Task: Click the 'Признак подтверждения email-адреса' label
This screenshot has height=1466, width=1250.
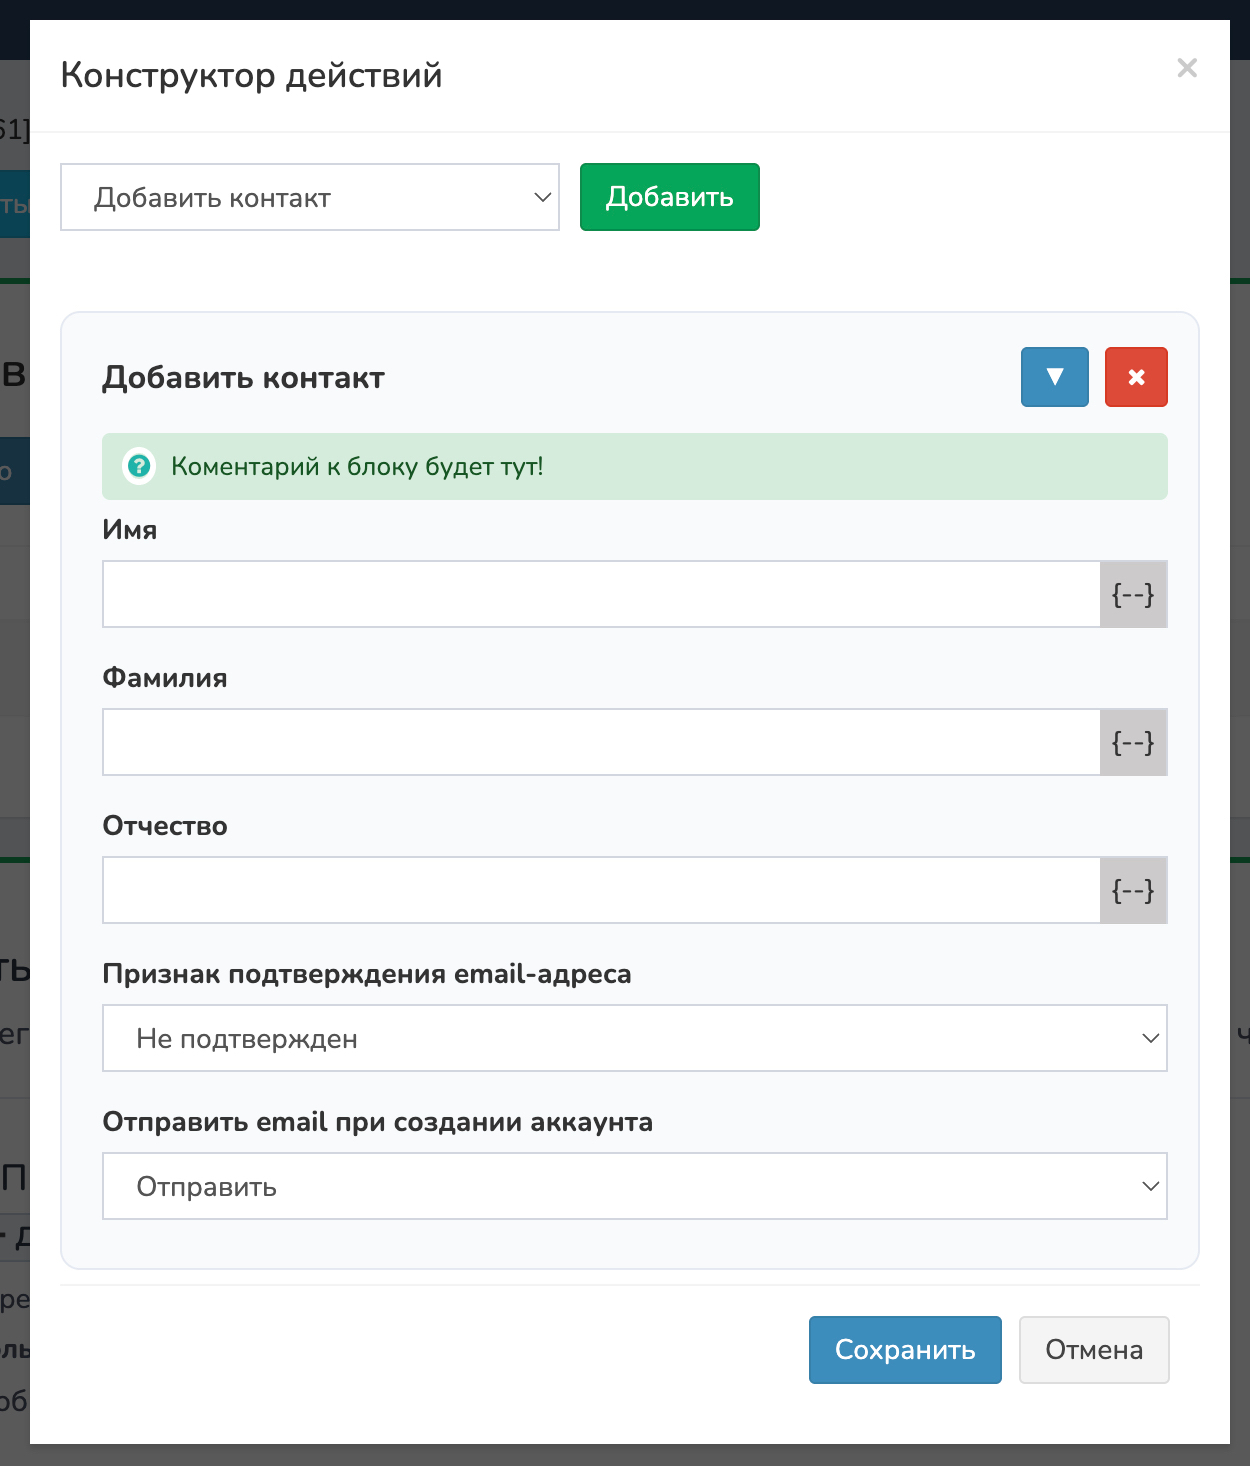Action: [x=367, y=974]
